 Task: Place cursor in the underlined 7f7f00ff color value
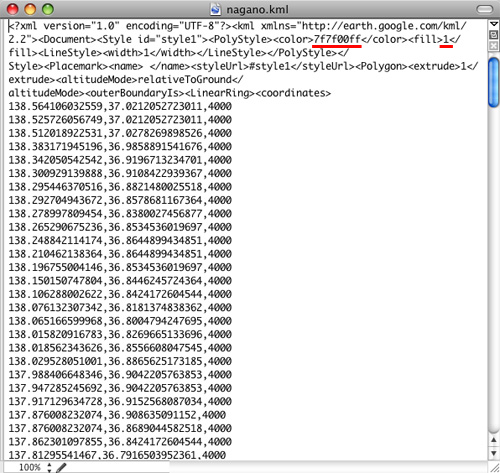[x=337, y=39]
